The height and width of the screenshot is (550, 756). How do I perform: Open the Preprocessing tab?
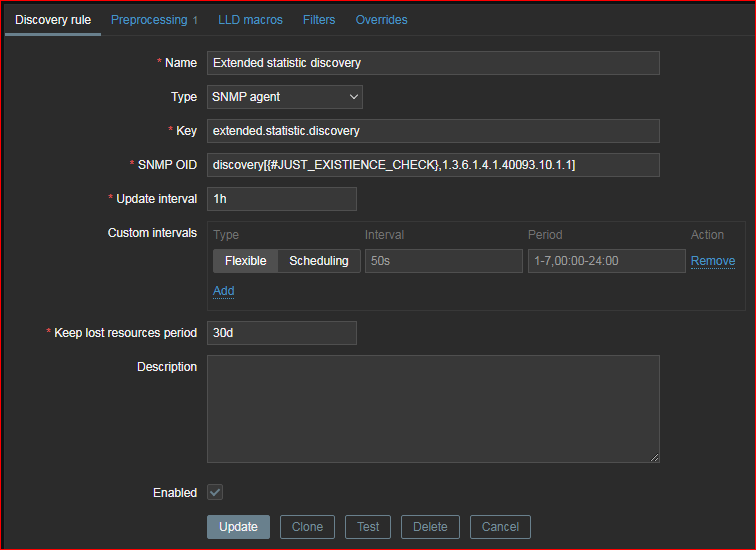[153, 20]
